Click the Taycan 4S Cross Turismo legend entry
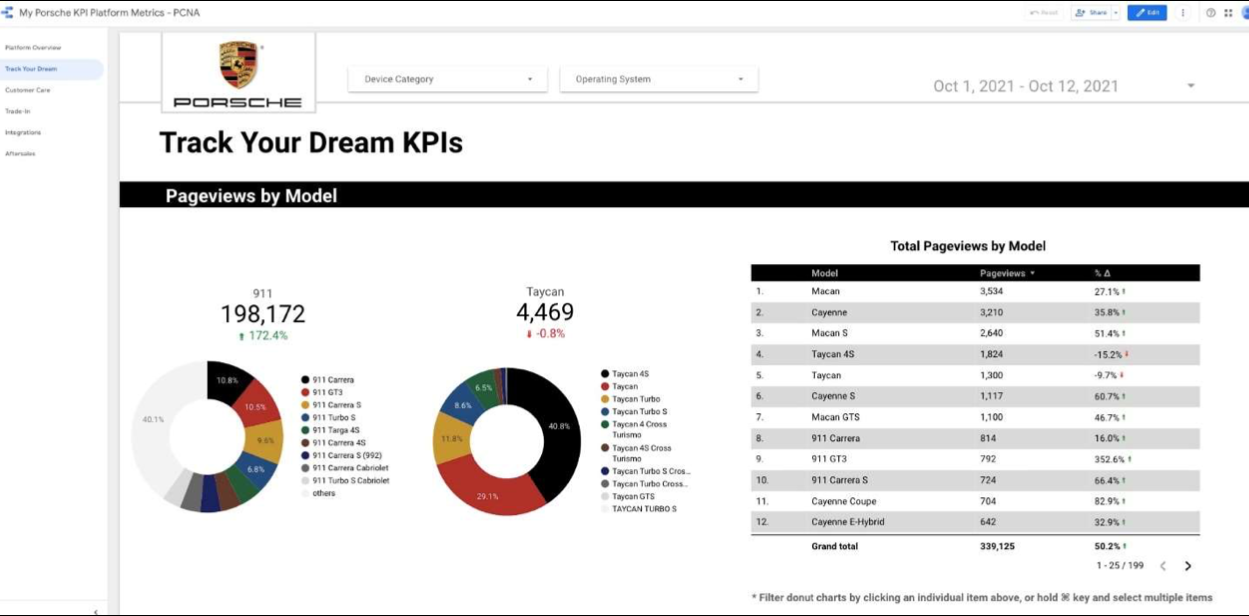 (x=635, y=453)
